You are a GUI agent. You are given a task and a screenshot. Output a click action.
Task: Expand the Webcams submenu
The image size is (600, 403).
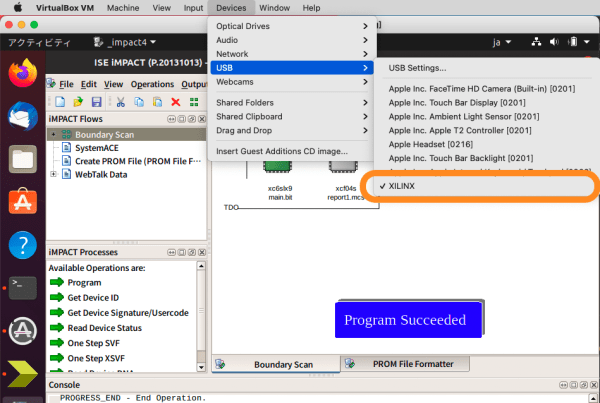click(292, 82)
